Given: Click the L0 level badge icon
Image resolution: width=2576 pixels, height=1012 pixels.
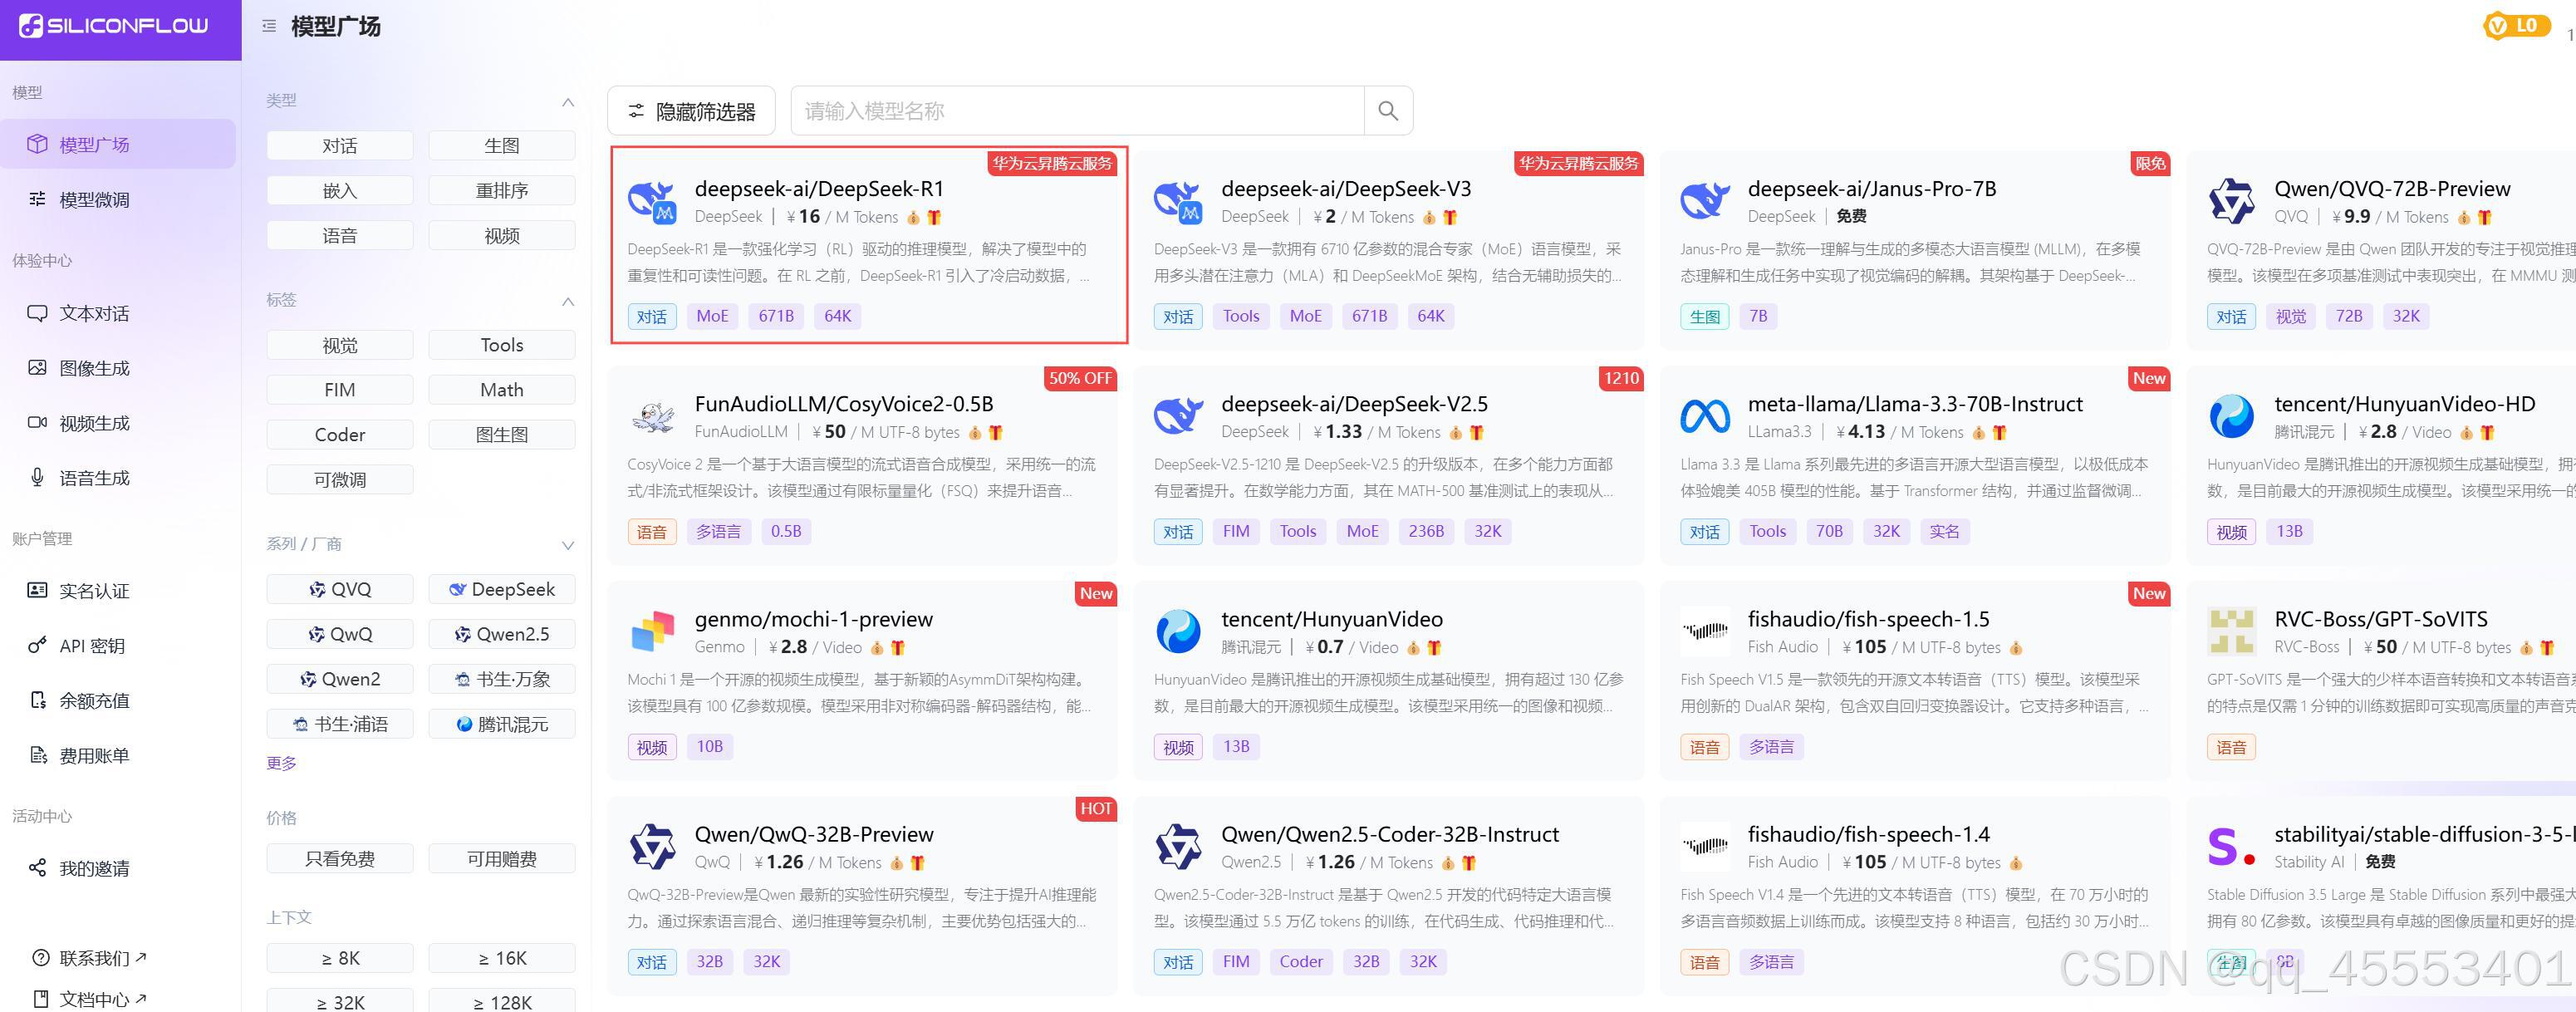Looking at the screenshot, I should point(2514,26).
